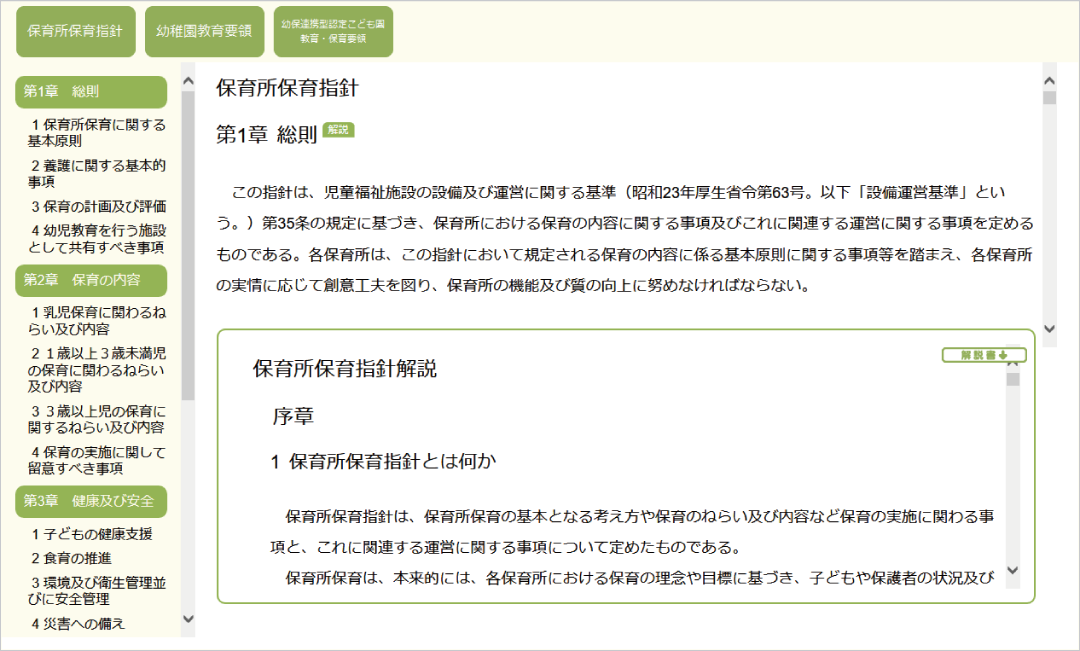
Task: Open 2 養護に関する基本的事項
Action: click(x=97, y=174)
